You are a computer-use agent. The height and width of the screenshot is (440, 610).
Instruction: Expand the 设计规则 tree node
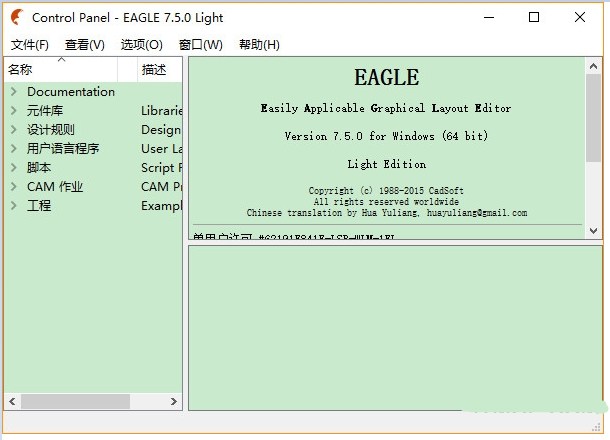pos(14,129)
